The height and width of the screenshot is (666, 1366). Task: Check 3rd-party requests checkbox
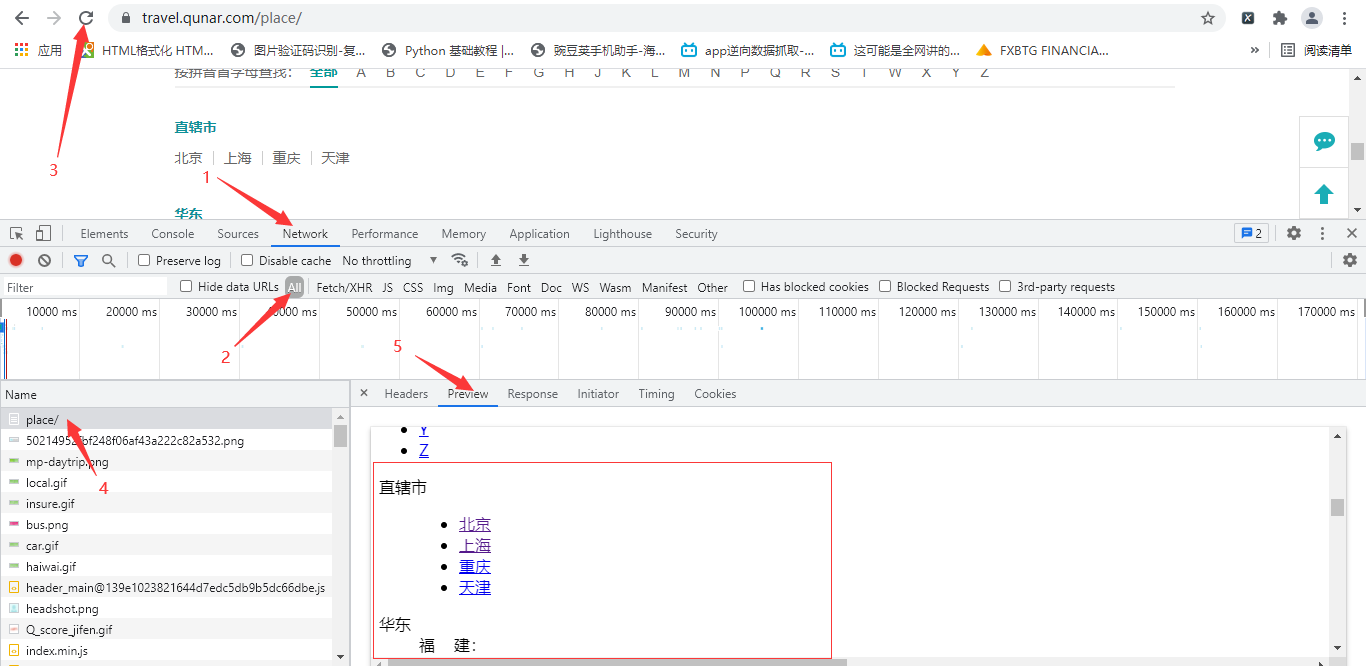1005,286
